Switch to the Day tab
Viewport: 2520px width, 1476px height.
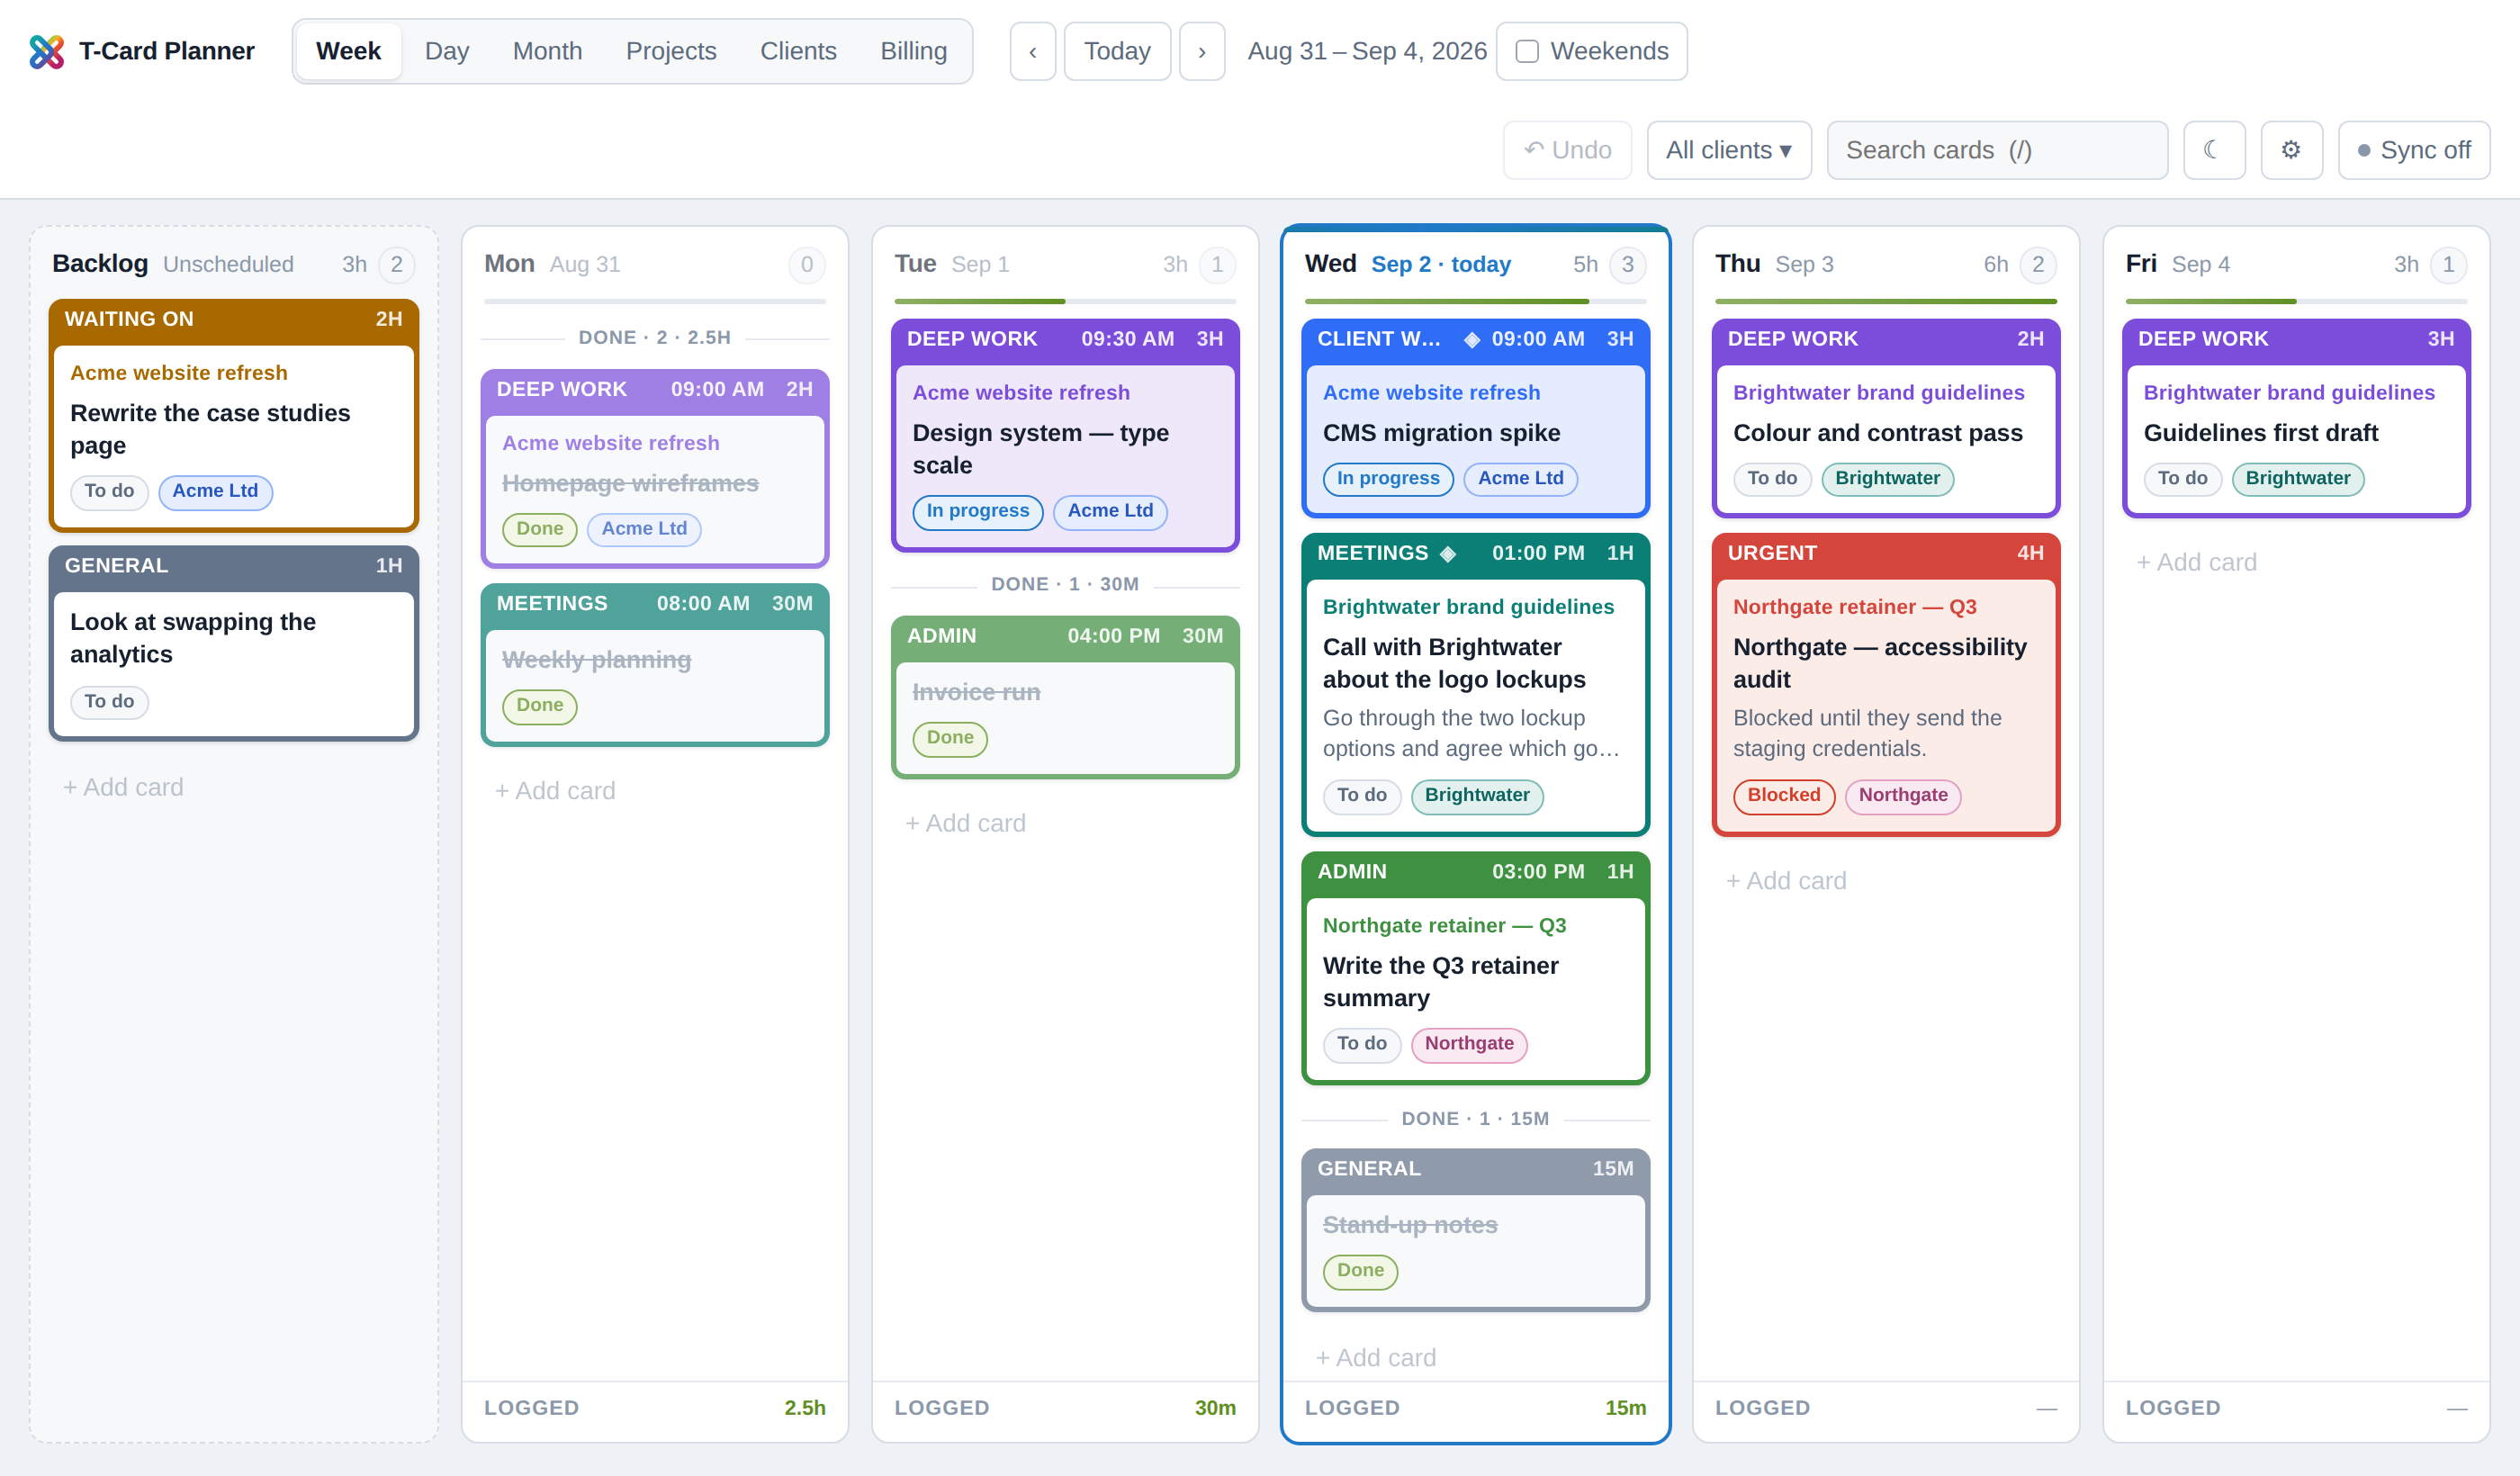pos(446,51)
